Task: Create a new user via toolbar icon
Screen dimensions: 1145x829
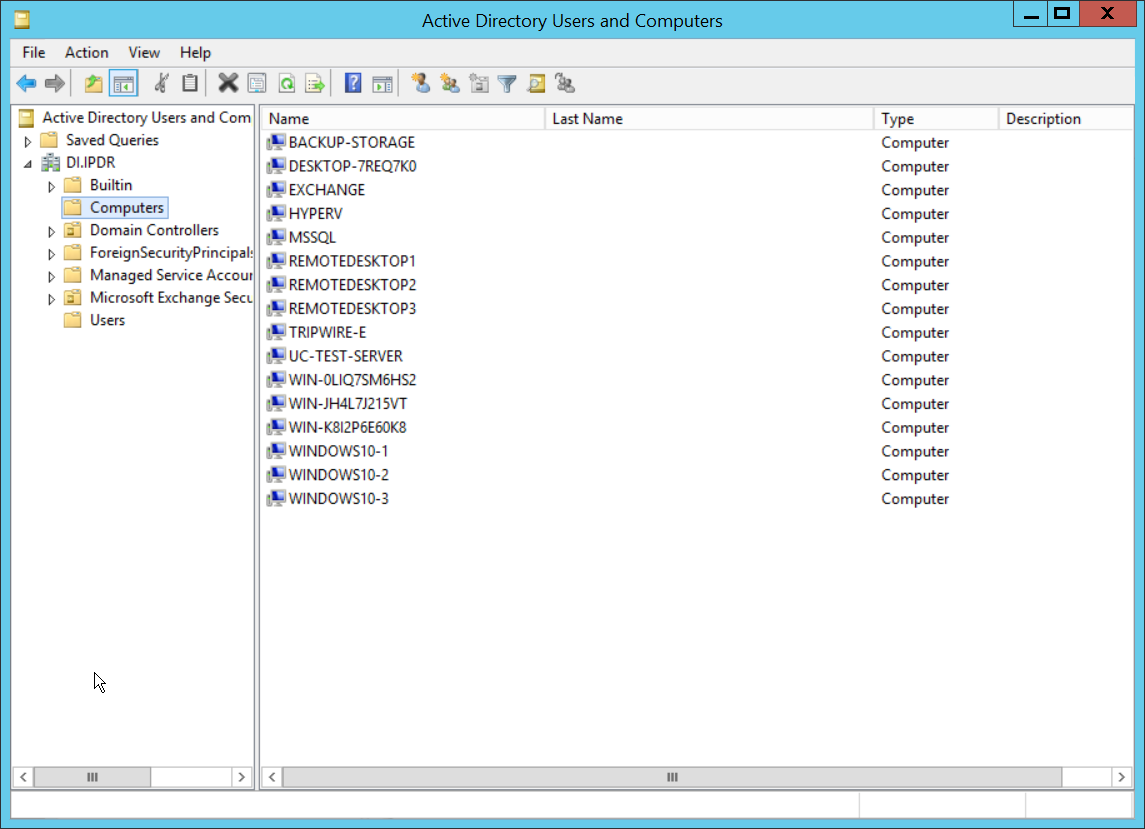Action: (421, 83)
